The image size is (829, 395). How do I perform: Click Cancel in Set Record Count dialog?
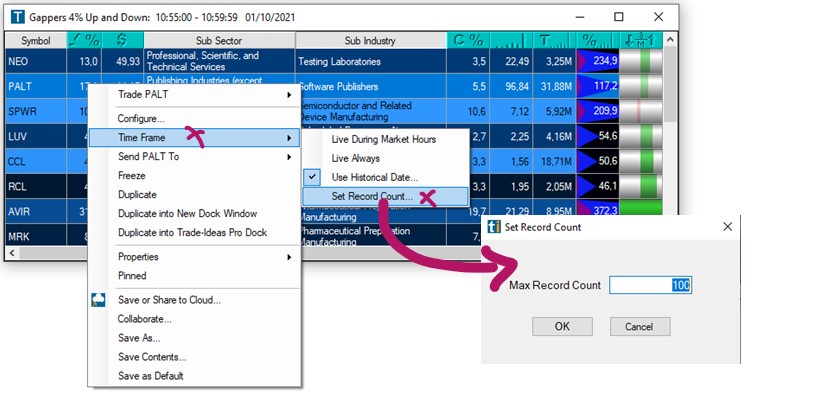pyautogui.click(x=640, y=327)
